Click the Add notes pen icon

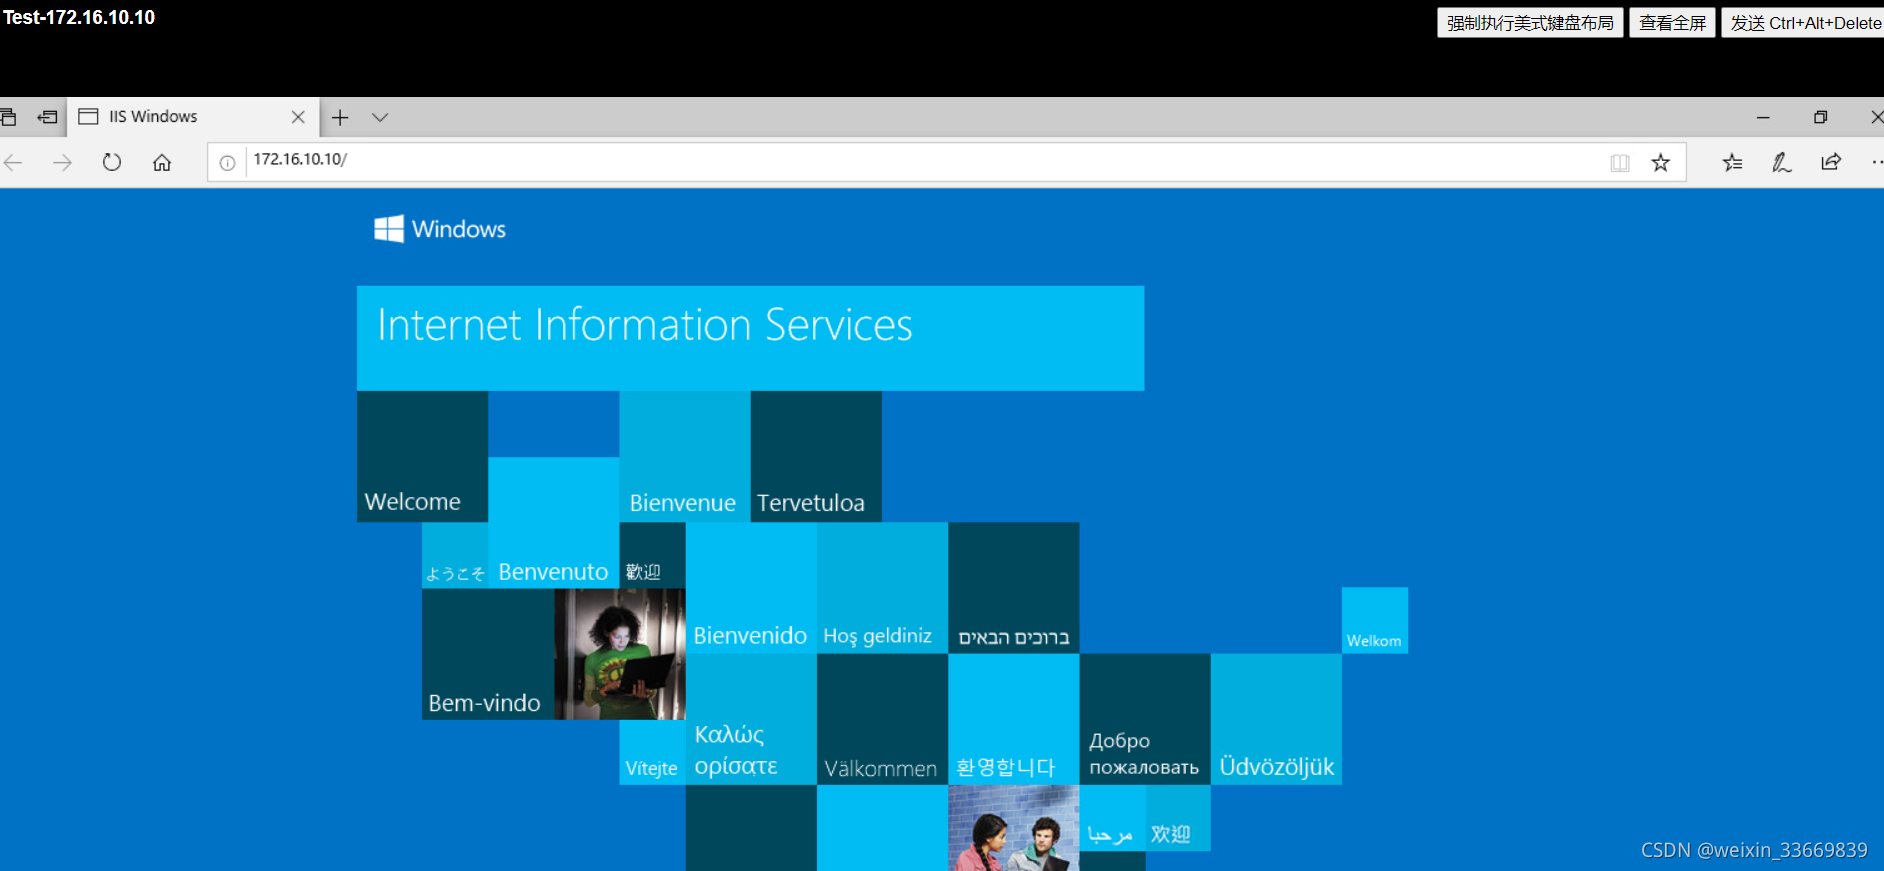tap(1782, 162)
